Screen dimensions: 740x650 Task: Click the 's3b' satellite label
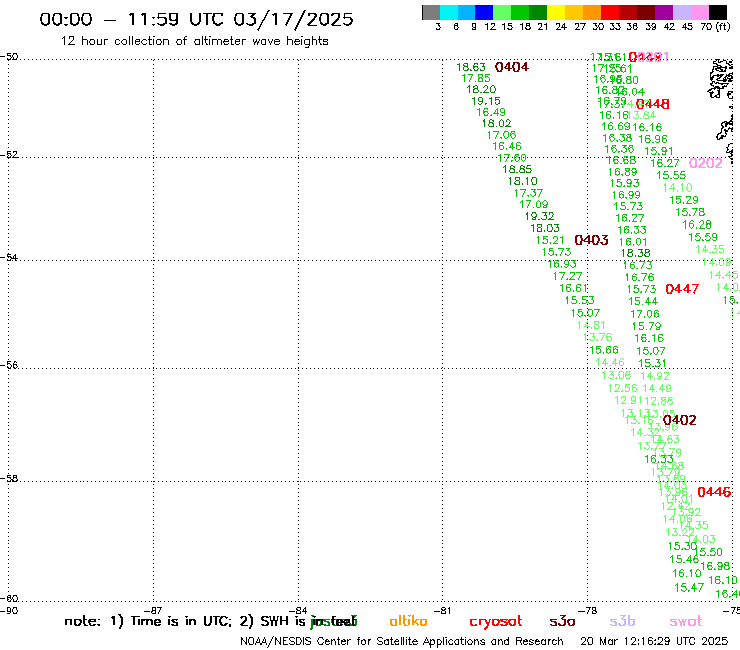622,621
